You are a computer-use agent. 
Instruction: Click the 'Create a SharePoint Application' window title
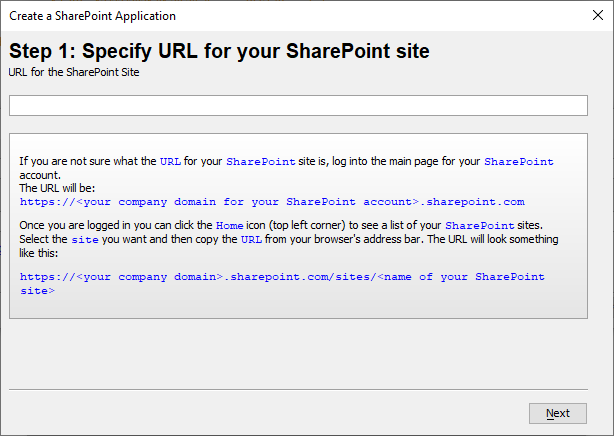click(92, 16)
